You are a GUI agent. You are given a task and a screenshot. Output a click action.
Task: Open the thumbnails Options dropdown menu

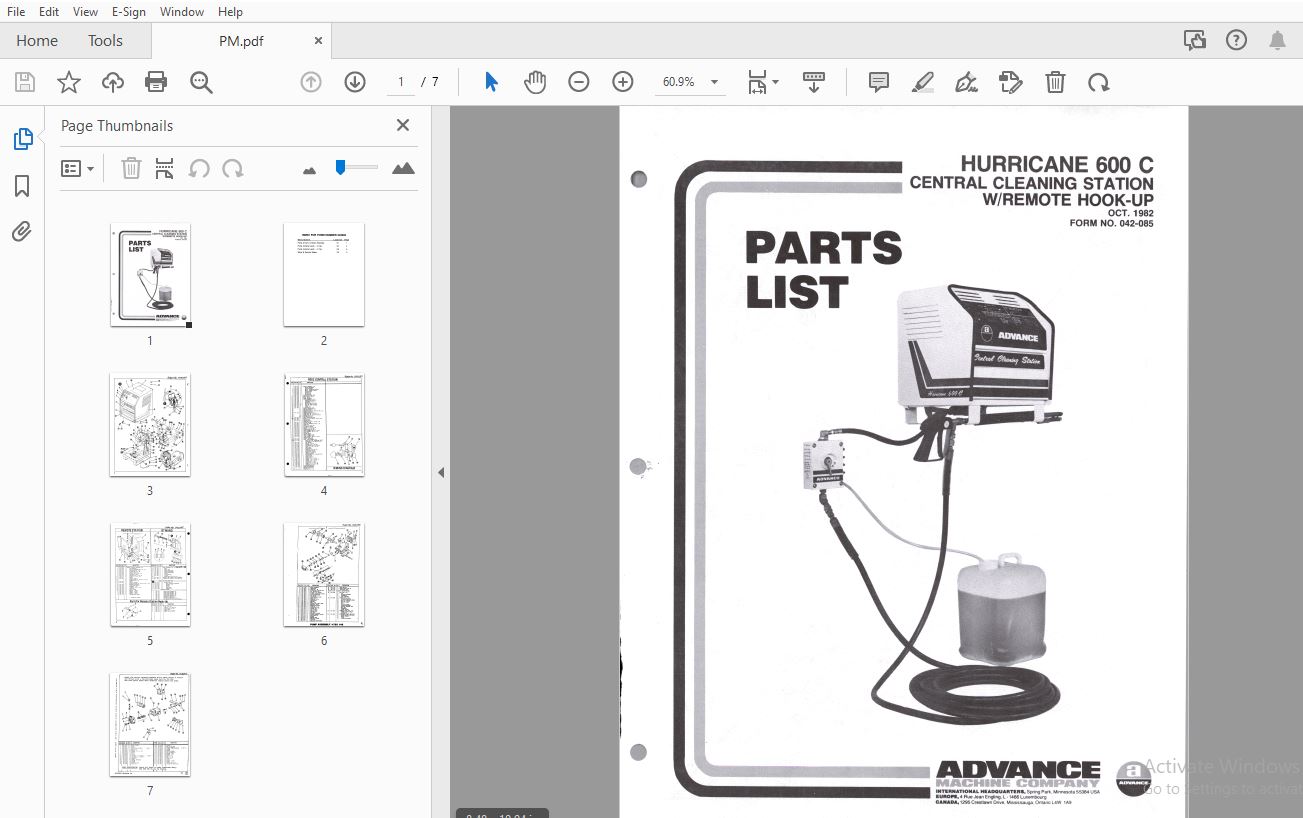point(77,169)
